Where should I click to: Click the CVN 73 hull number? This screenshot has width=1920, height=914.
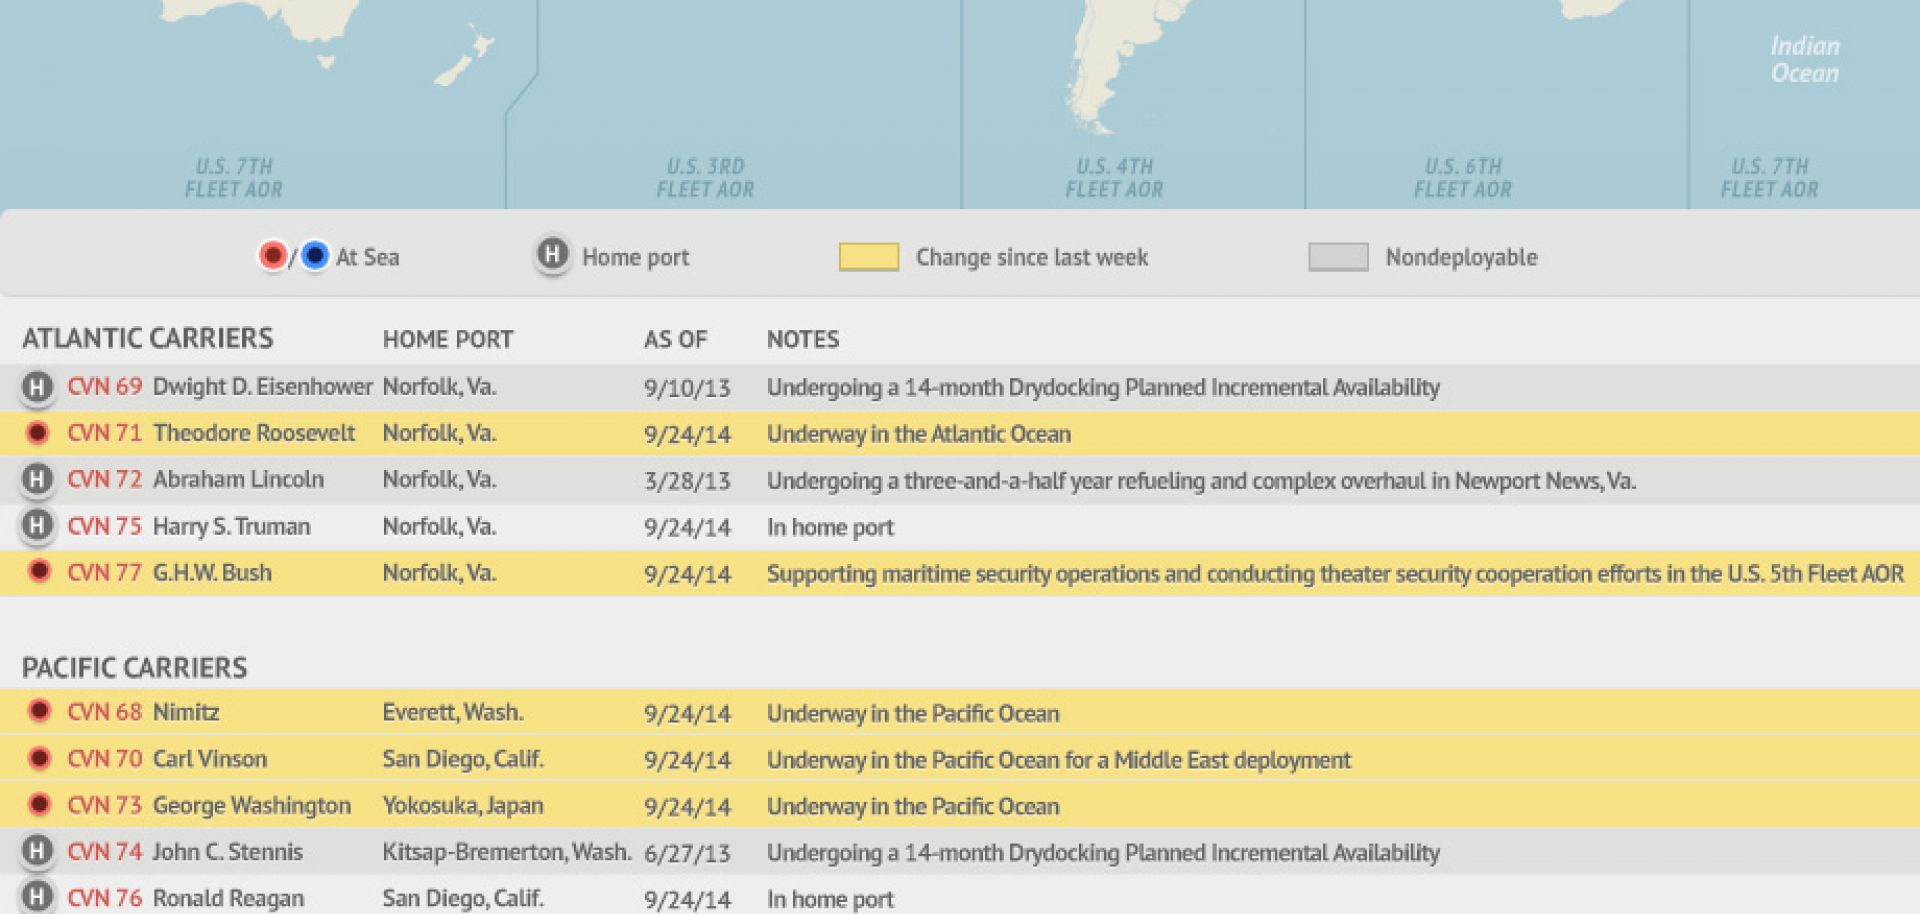click(x=105, y=805)
